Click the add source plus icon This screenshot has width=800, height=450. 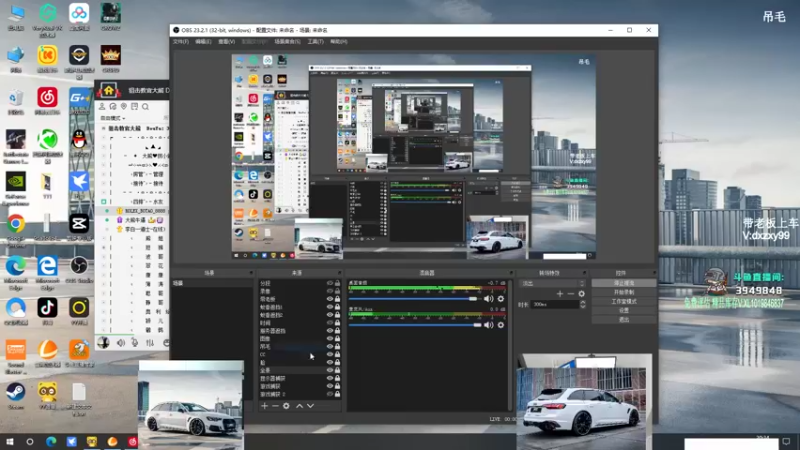(264, 406)
